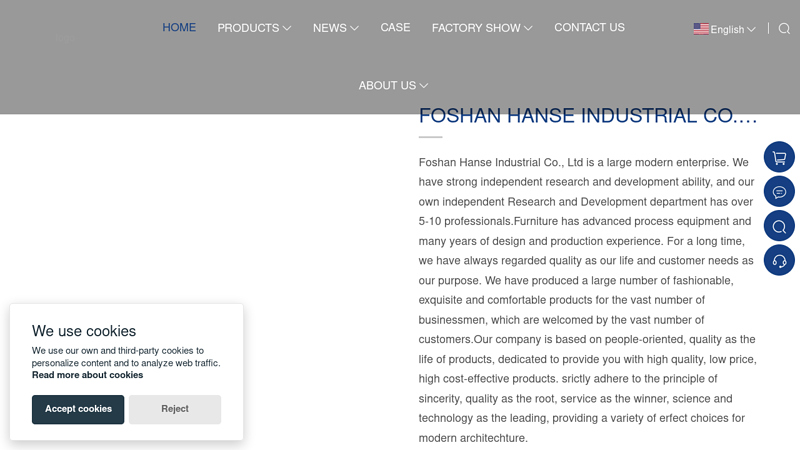Click the text 'modern architechture.'
800x450 pixels.
[x=473, y=438]
